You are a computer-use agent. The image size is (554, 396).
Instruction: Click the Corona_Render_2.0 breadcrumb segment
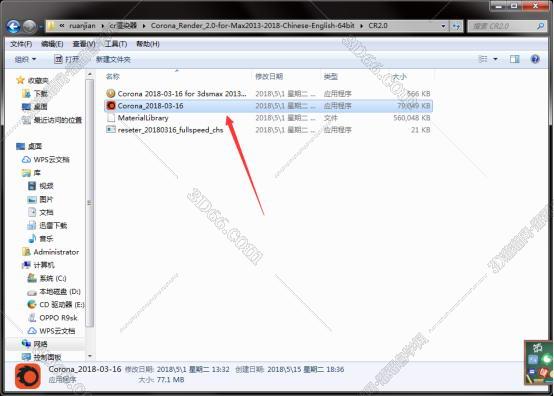pos(253,25)
